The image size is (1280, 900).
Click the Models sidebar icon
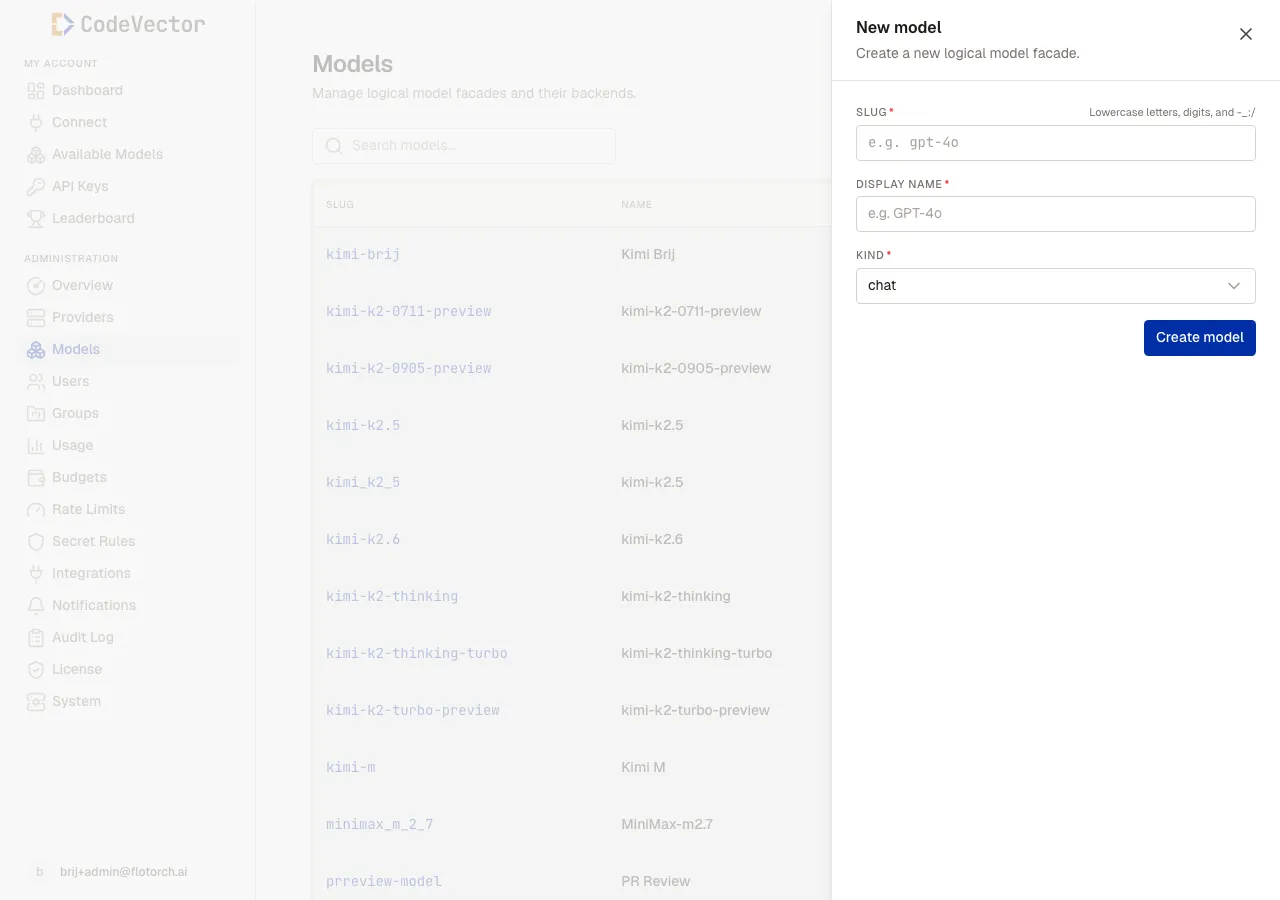[36, 349]
